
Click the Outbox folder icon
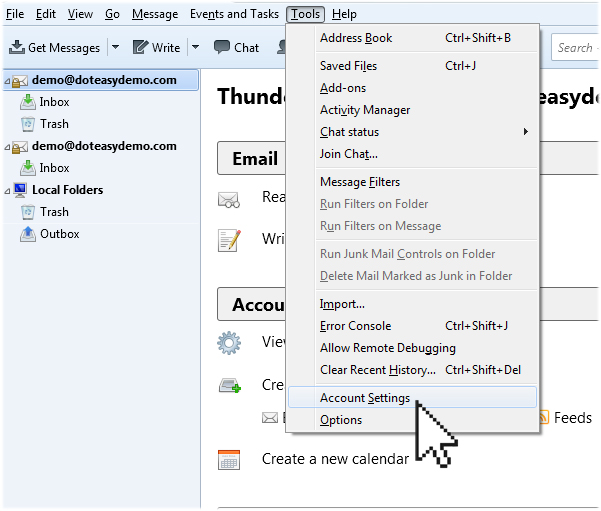28,234
